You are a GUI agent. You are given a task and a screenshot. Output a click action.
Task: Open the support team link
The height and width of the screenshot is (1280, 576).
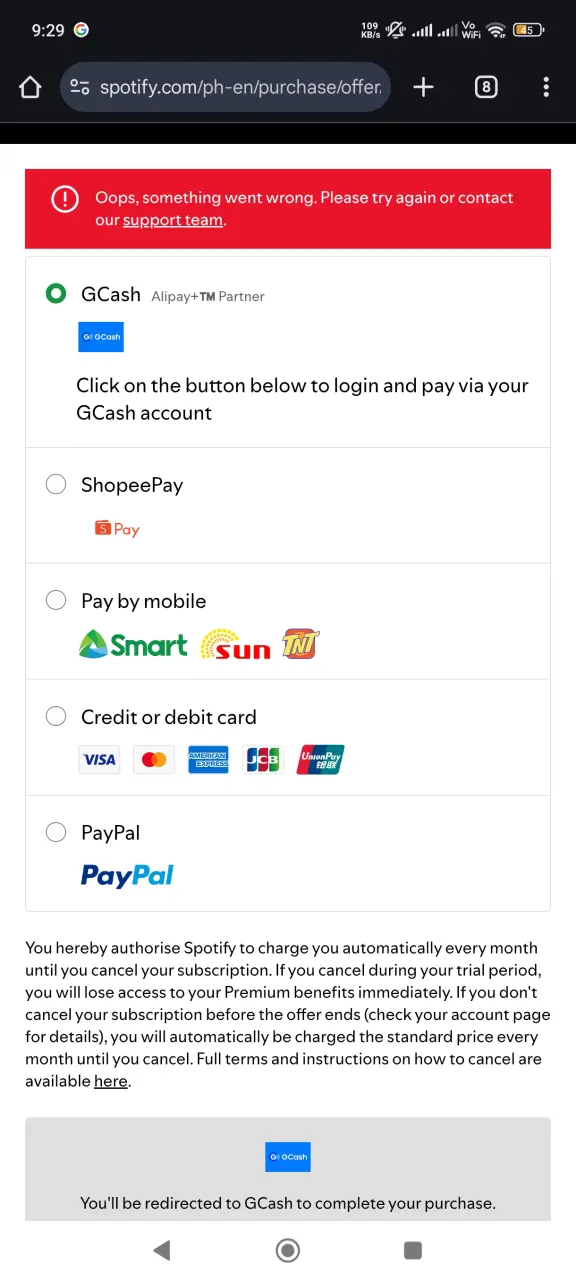[173, 220]
